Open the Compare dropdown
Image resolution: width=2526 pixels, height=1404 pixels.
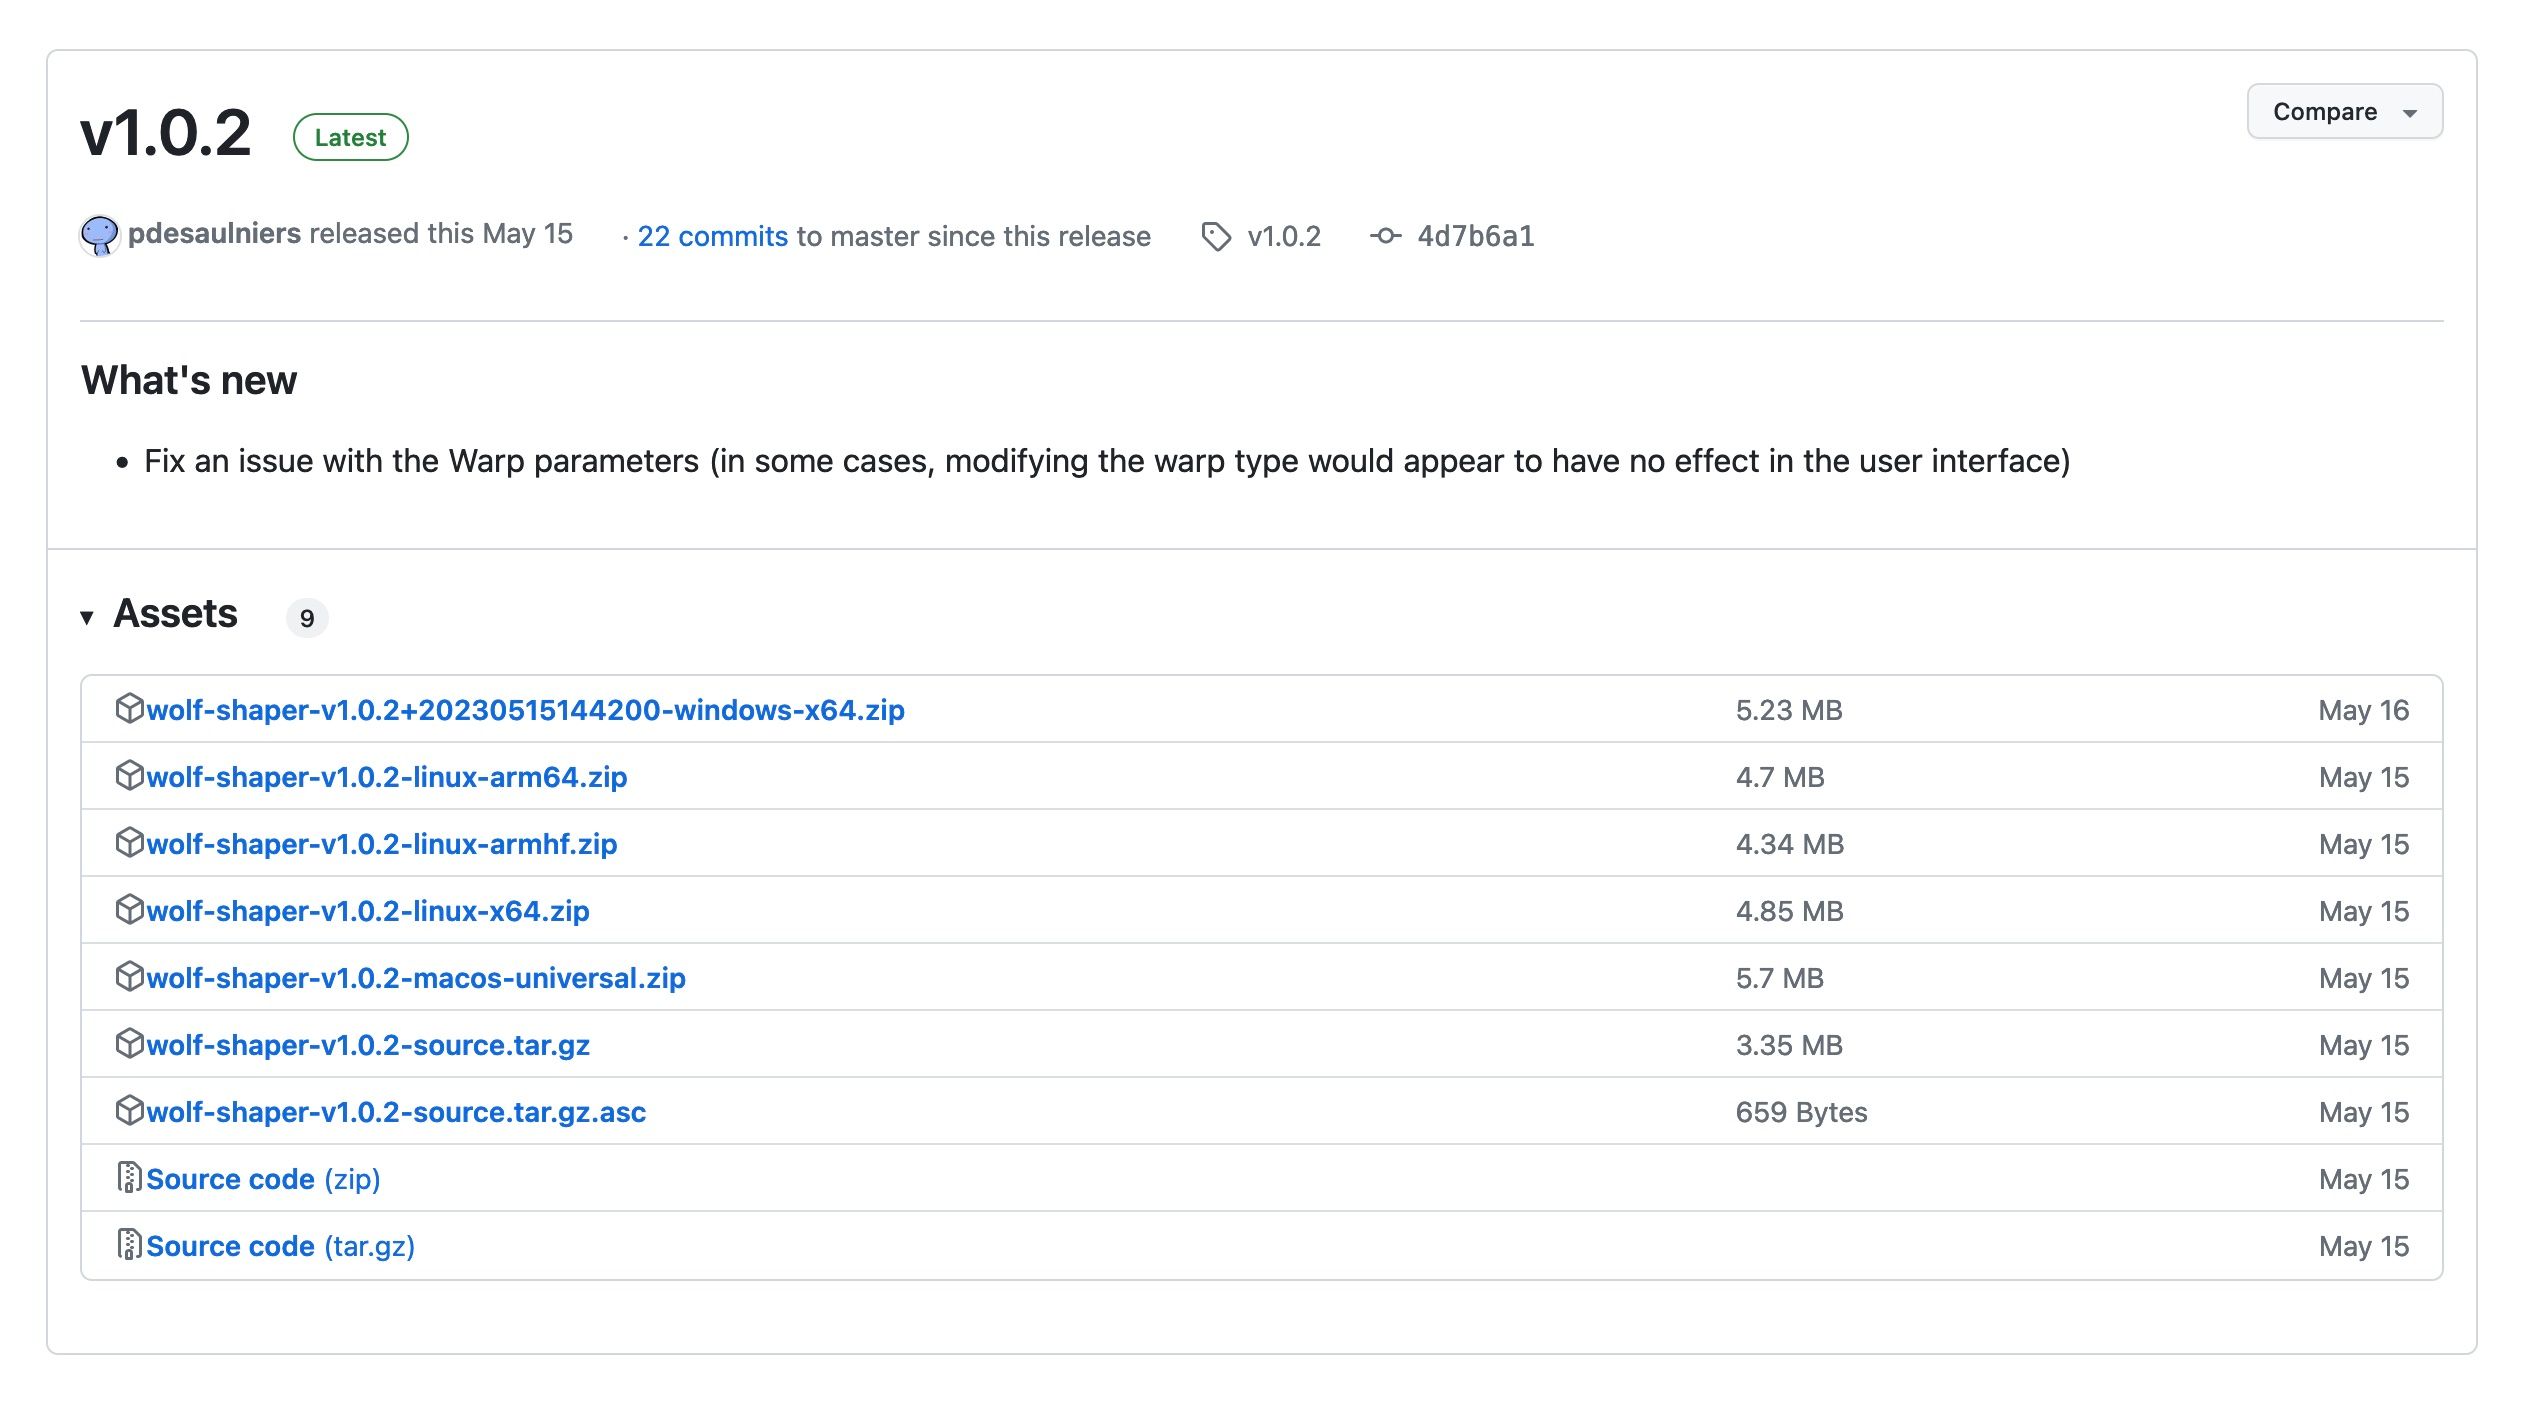click(x=2344, y=111)
